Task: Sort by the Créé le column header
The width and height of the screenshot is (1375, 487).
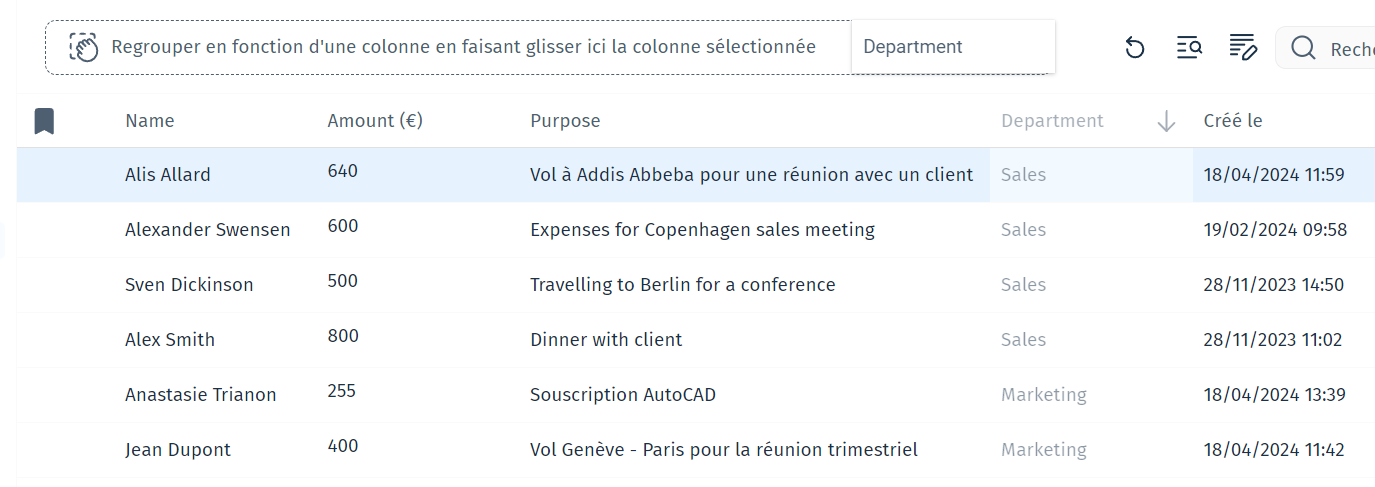Action: click(1232, 121)
